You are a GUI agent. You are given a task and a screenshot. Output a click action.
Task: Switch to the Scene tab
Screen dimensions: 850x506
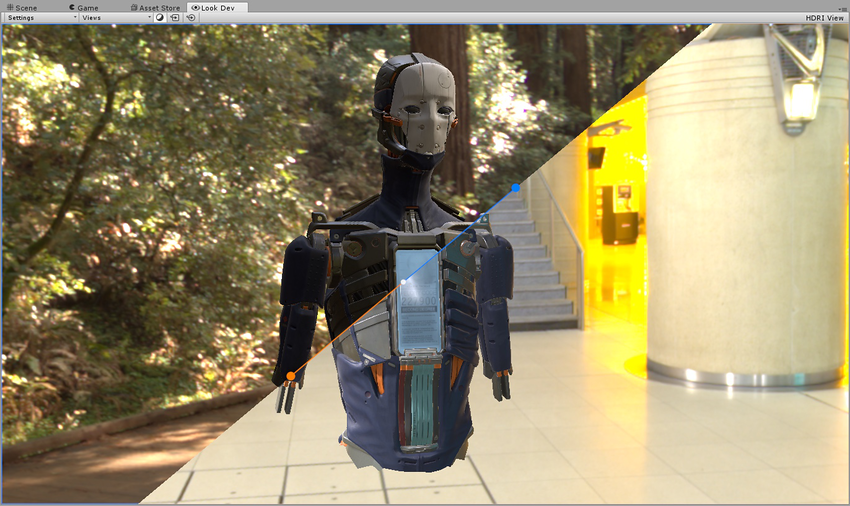click(x=21, y=7)
